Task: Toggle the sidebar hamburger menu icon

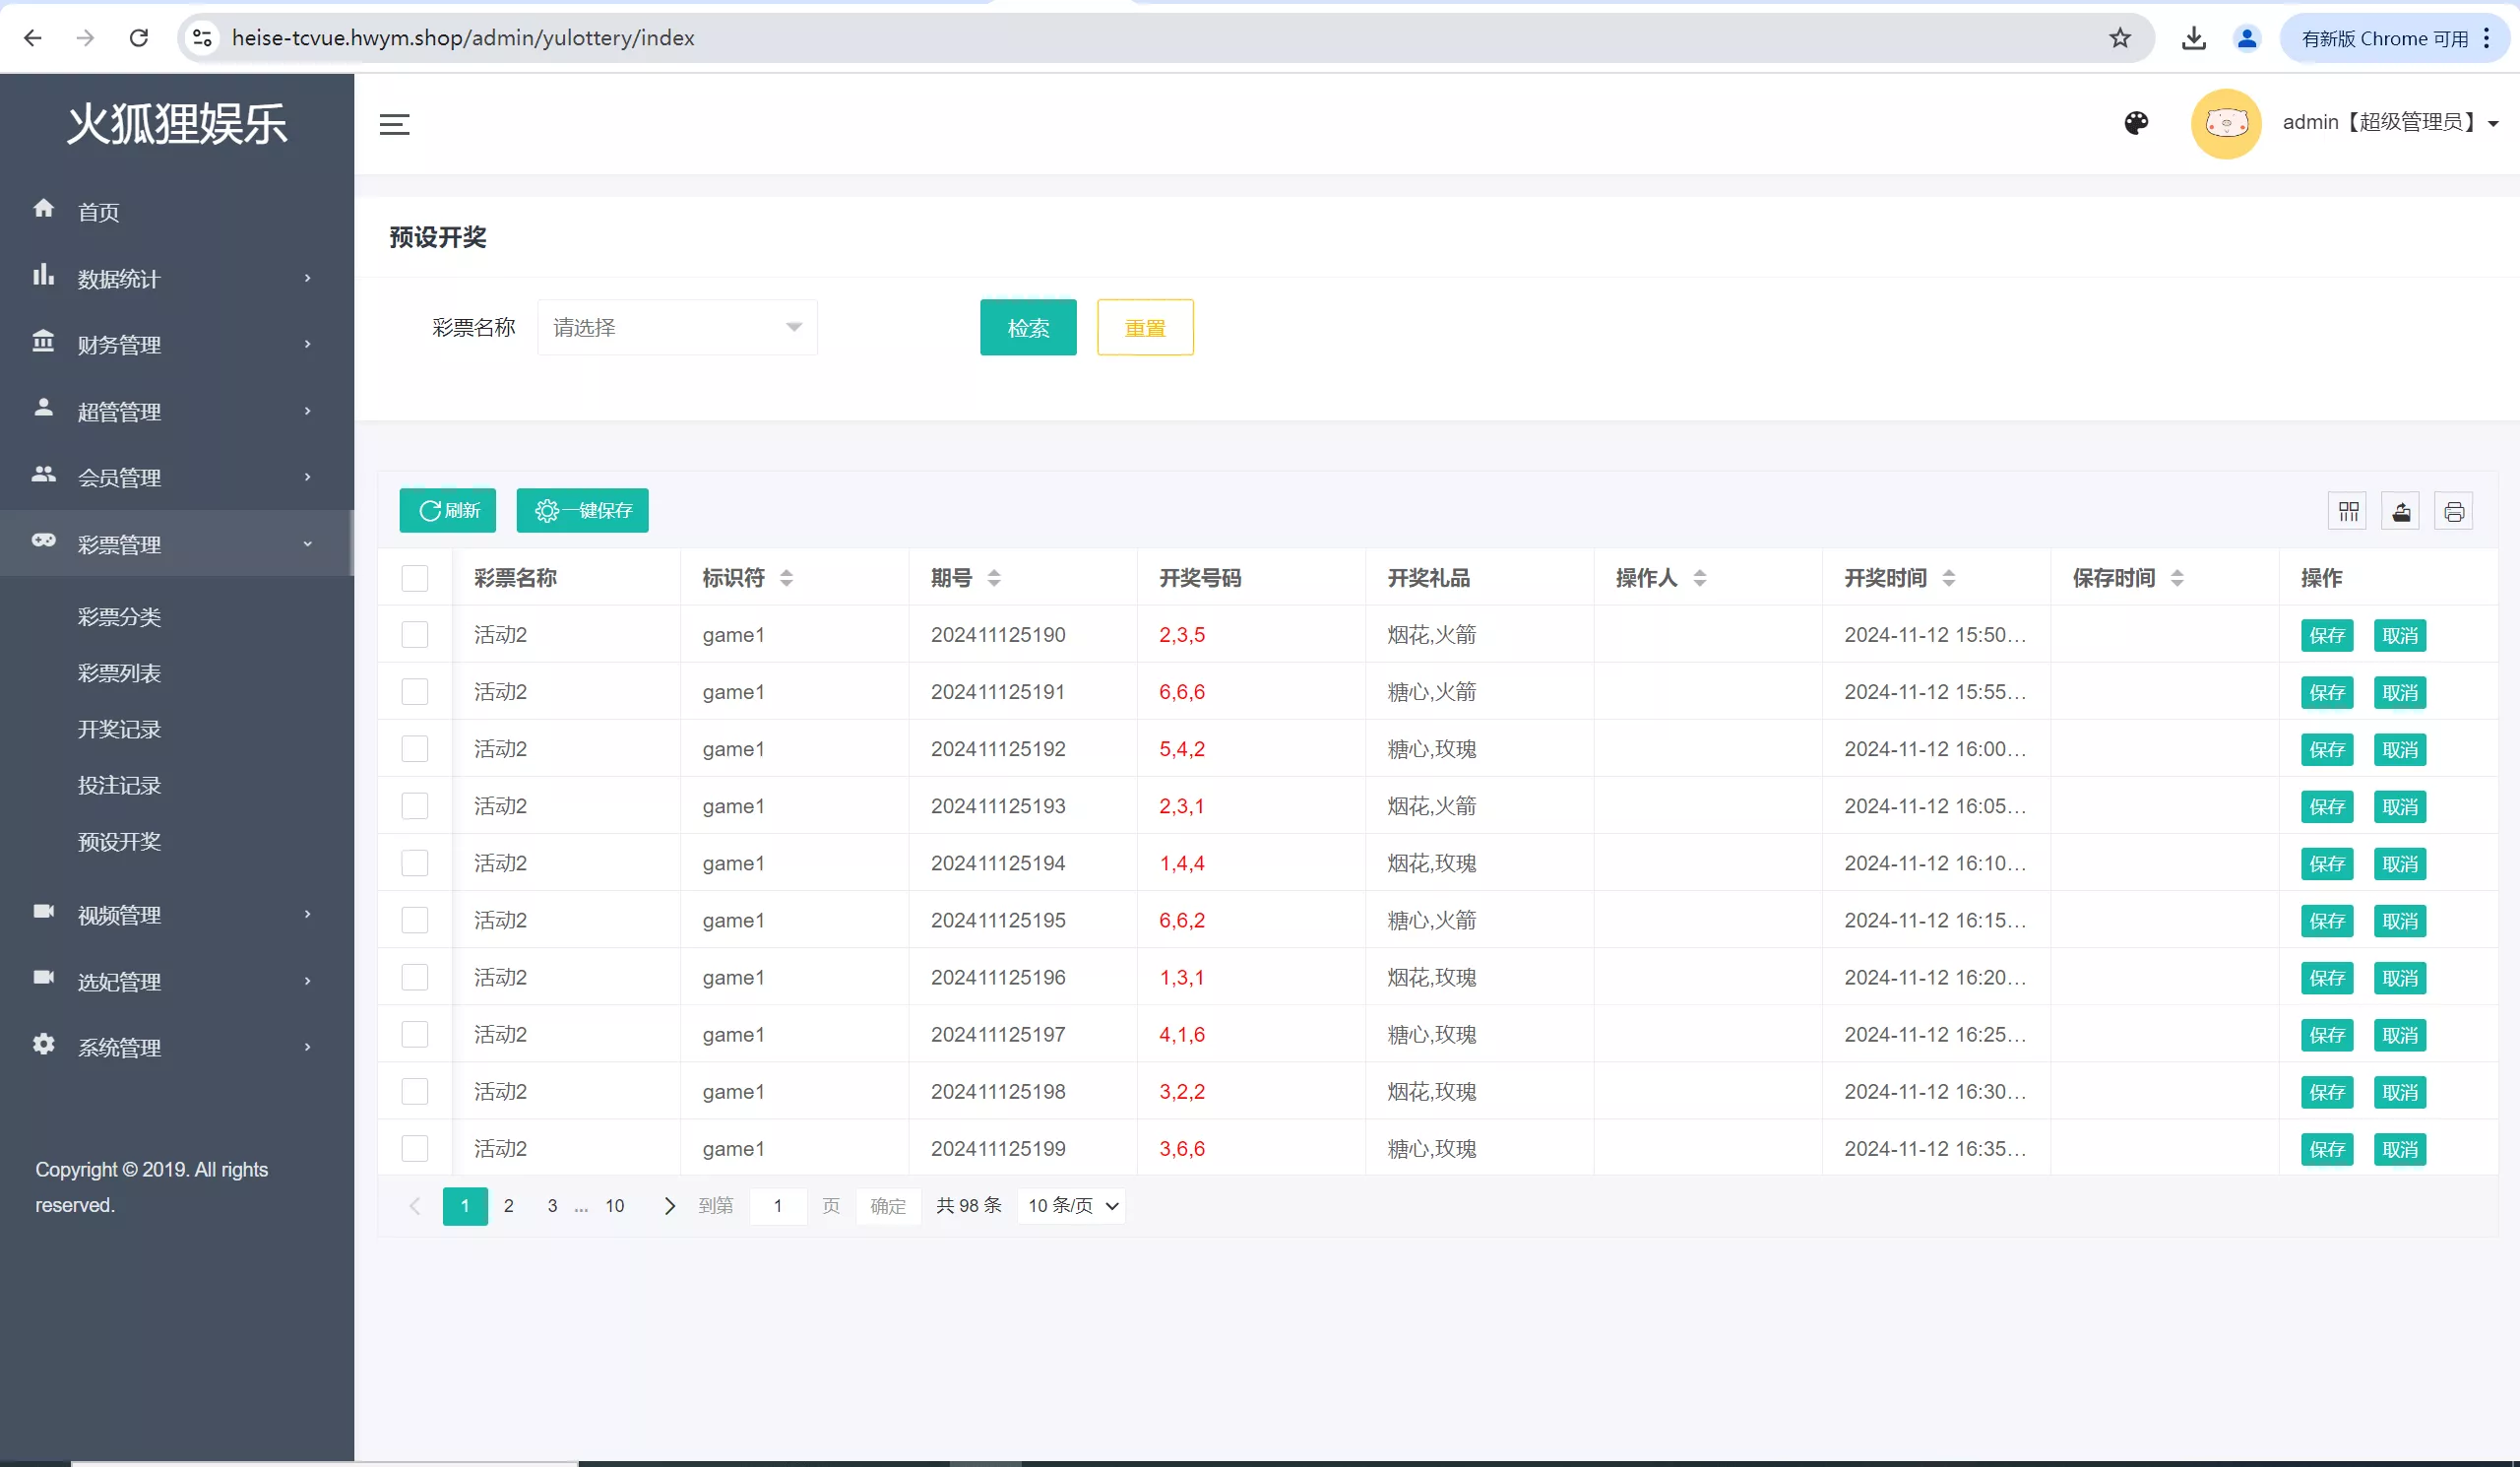Action: pos(393,124)
